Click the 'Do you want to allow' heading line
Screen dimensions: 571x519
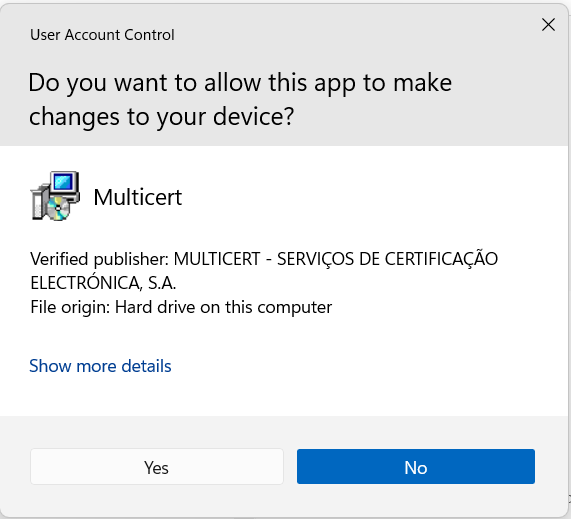point(240,83)
